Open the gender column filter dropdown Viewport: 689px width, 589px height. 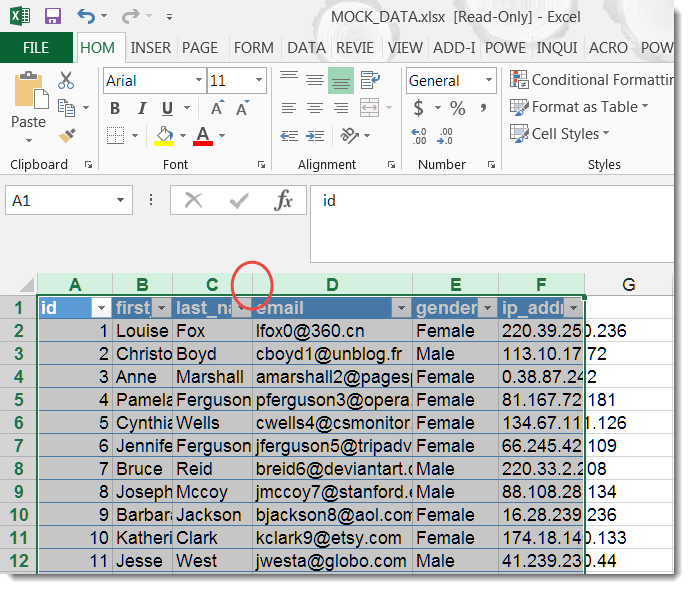[487, 308]
